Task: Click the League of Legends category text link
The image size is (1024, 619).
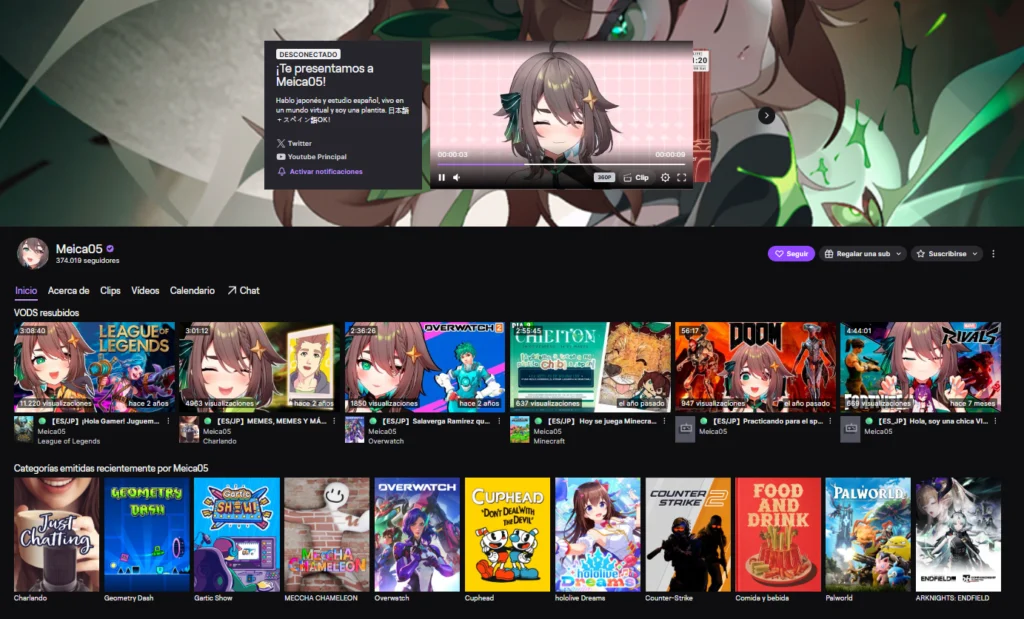Action: pos(69,441)
